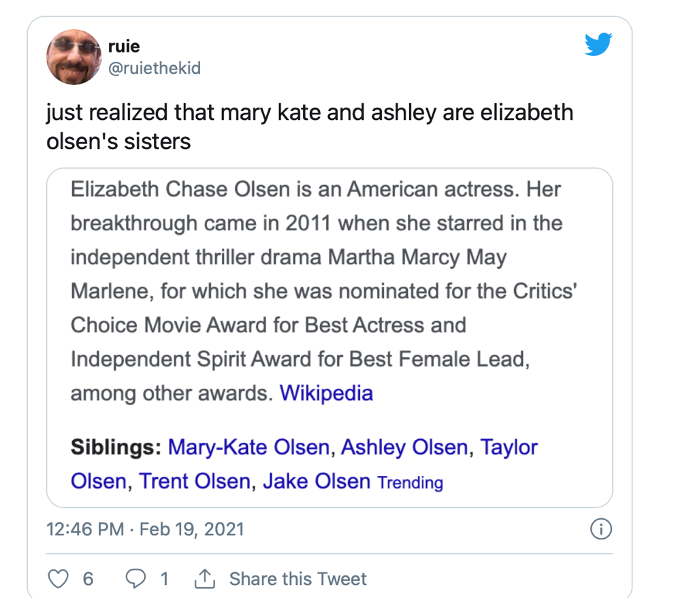Like the tweet with heart icon
The height and width of the screenshot is (600, 675).
click(x=58, y=578)
